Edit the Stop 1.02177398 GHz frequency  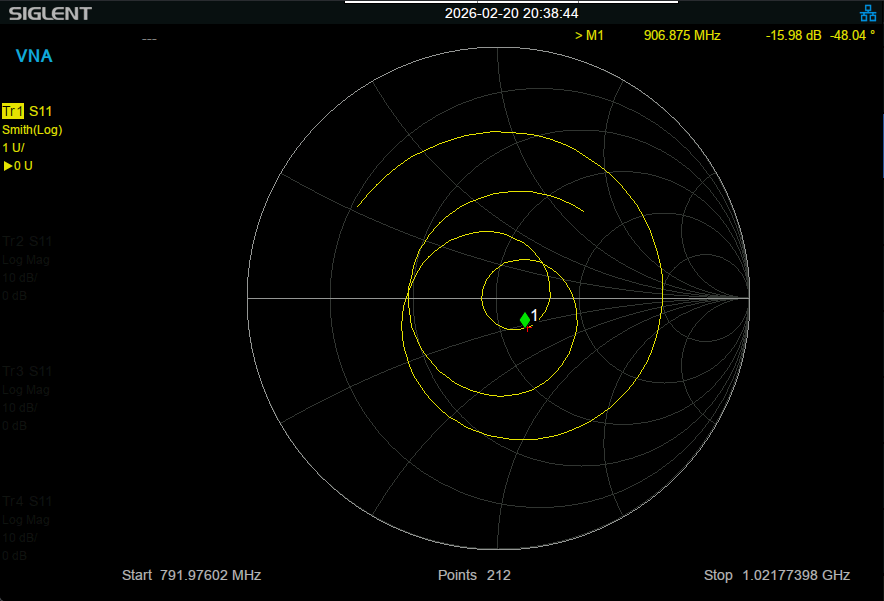click(x=776, y=575)
